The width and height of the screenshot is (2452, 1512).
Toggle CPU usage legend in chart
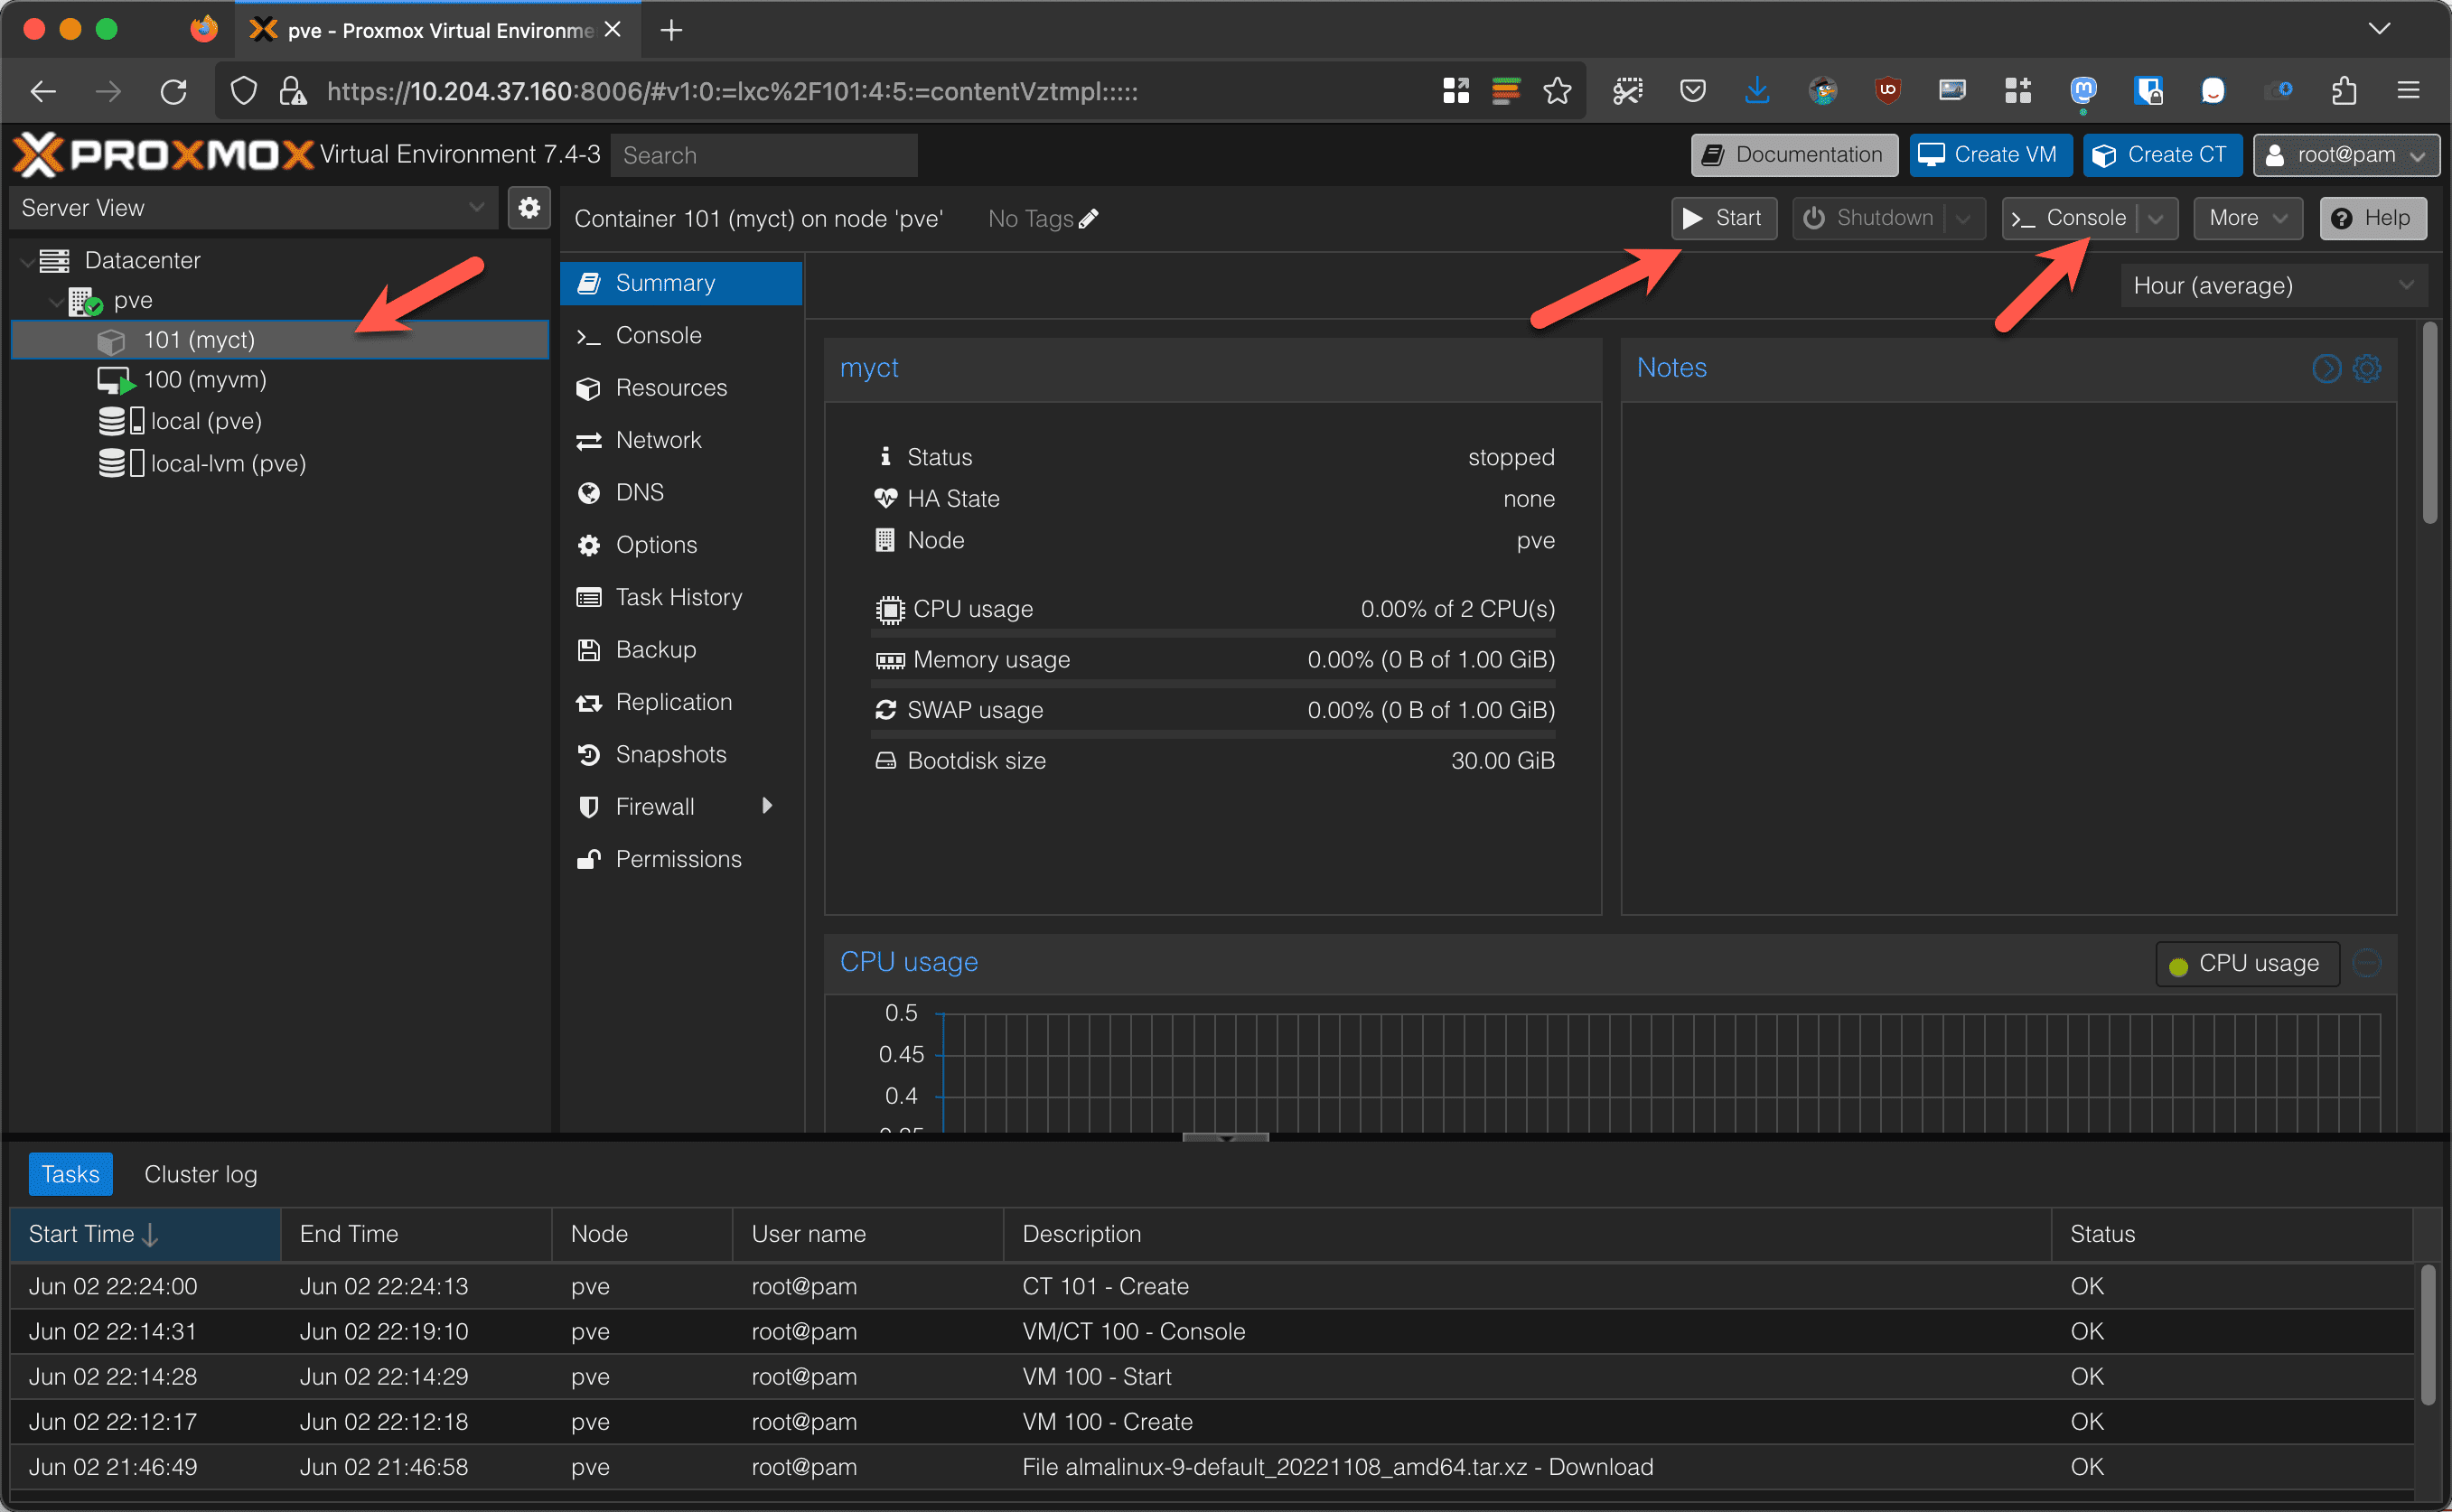pos(2247,963)
